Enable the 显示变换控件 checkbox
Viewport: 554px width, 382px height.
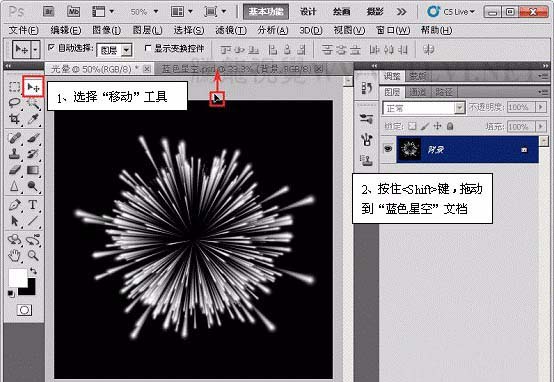point(148,47)
